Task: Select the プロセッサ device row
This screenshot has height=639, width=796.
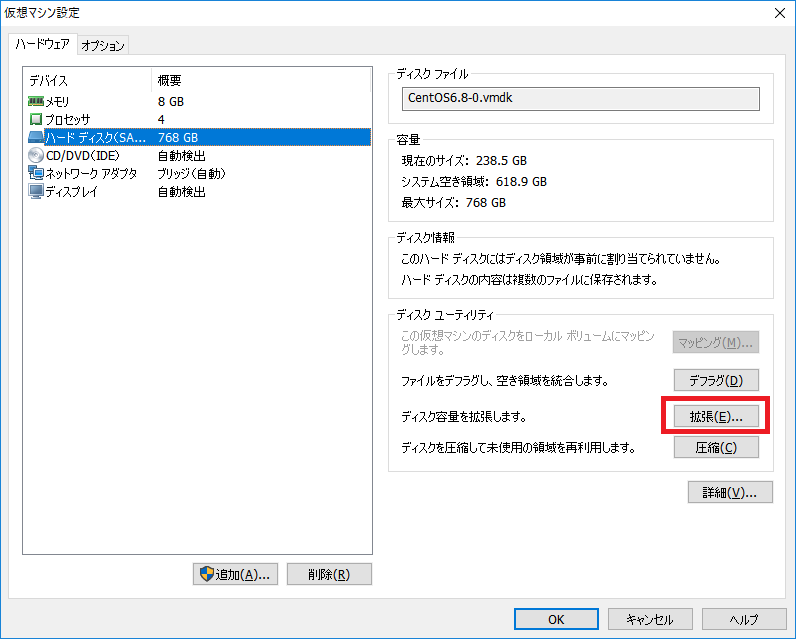Action: point(199,119)
